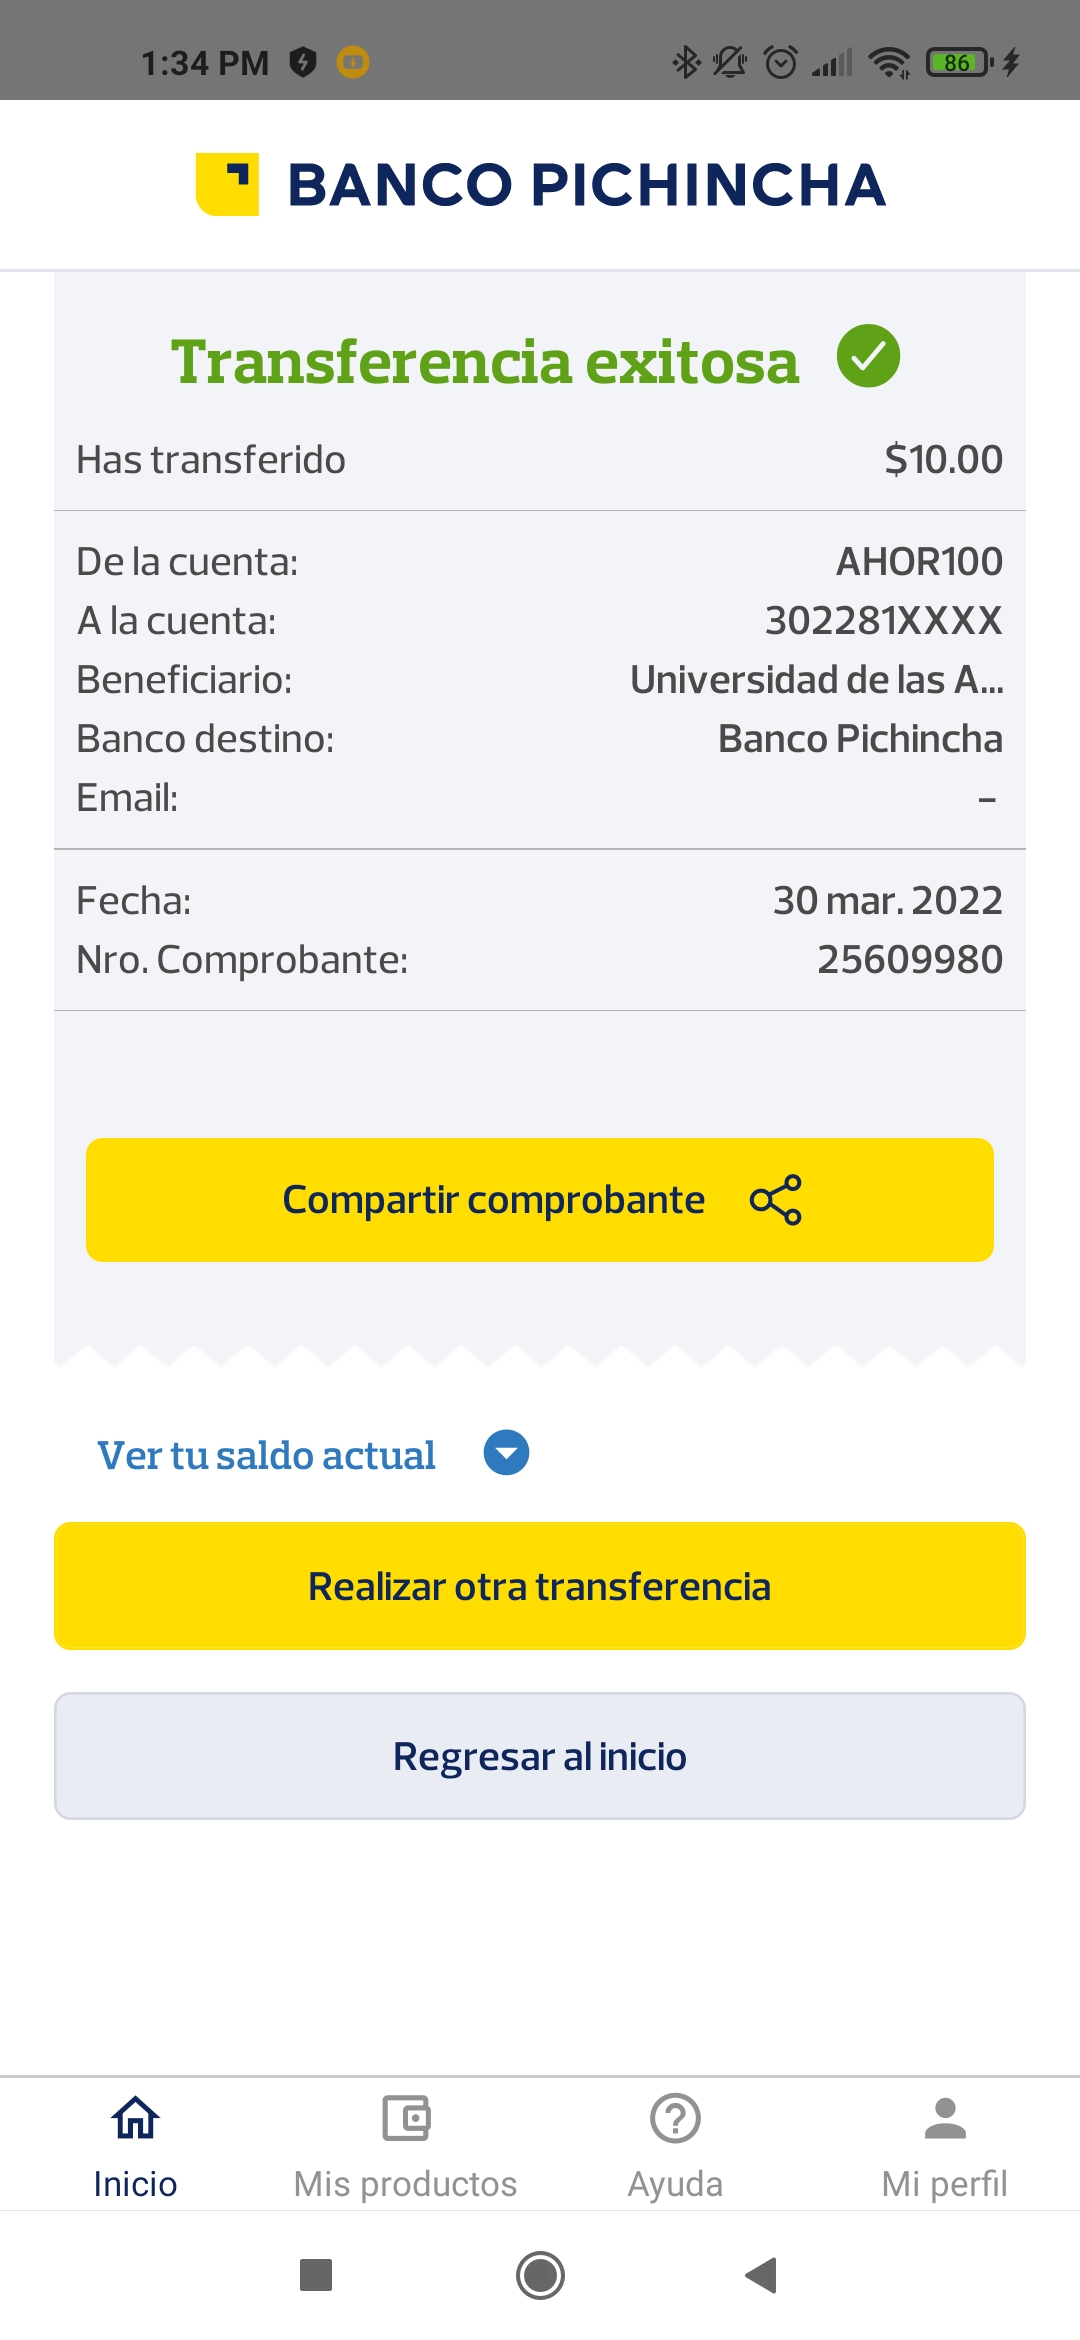Tap the question mark Ayuda icon

675,2118
